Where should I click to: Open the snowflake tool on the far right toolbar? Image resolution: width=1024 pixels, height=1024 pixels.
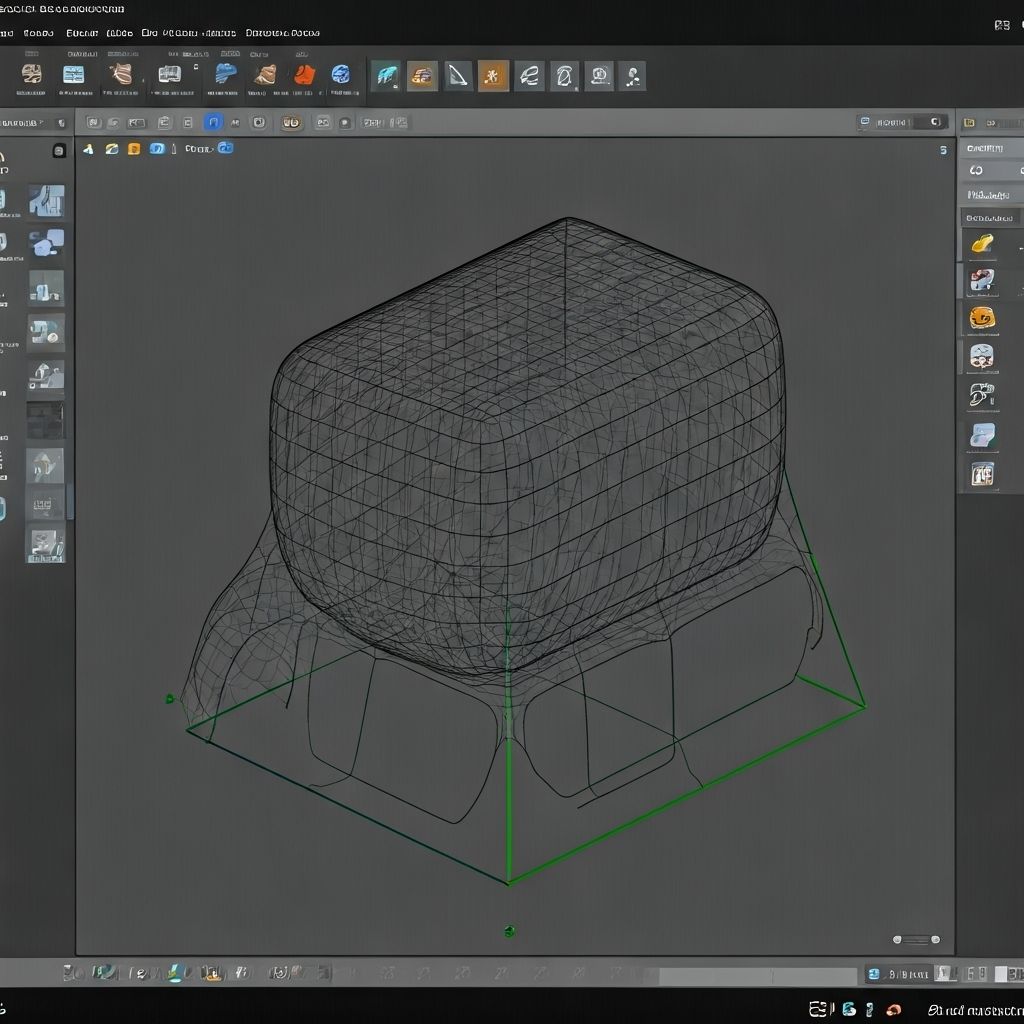coord(492,75)
